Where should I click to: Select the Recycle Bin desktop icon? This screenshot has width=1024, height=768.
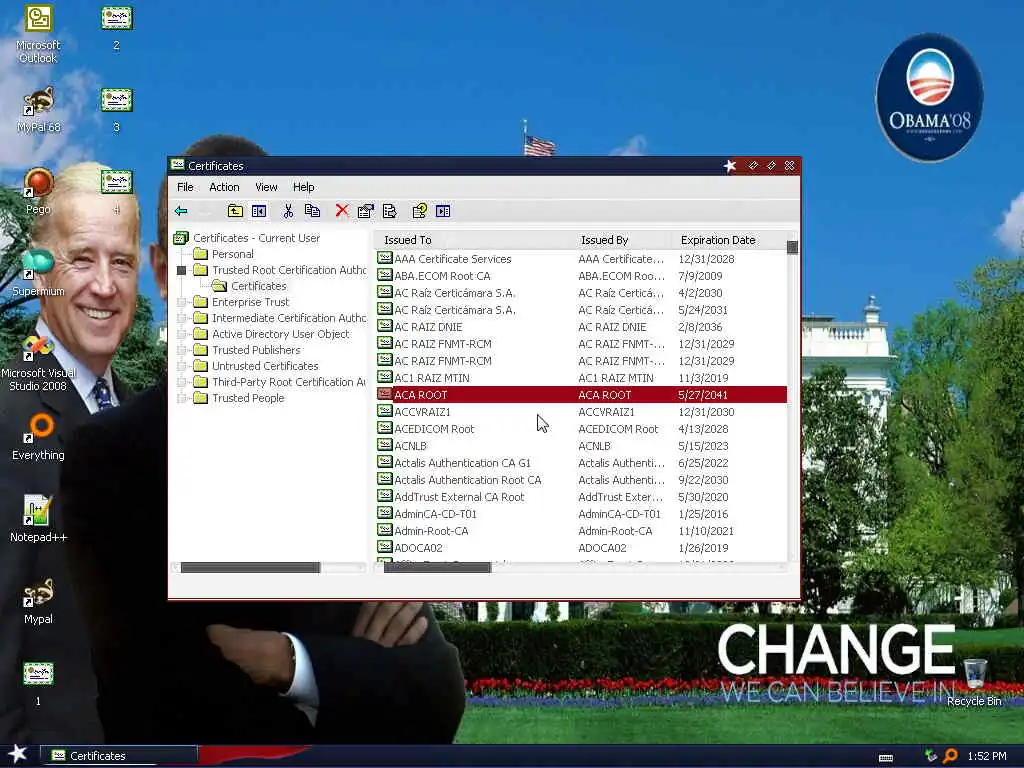[974, 683]
